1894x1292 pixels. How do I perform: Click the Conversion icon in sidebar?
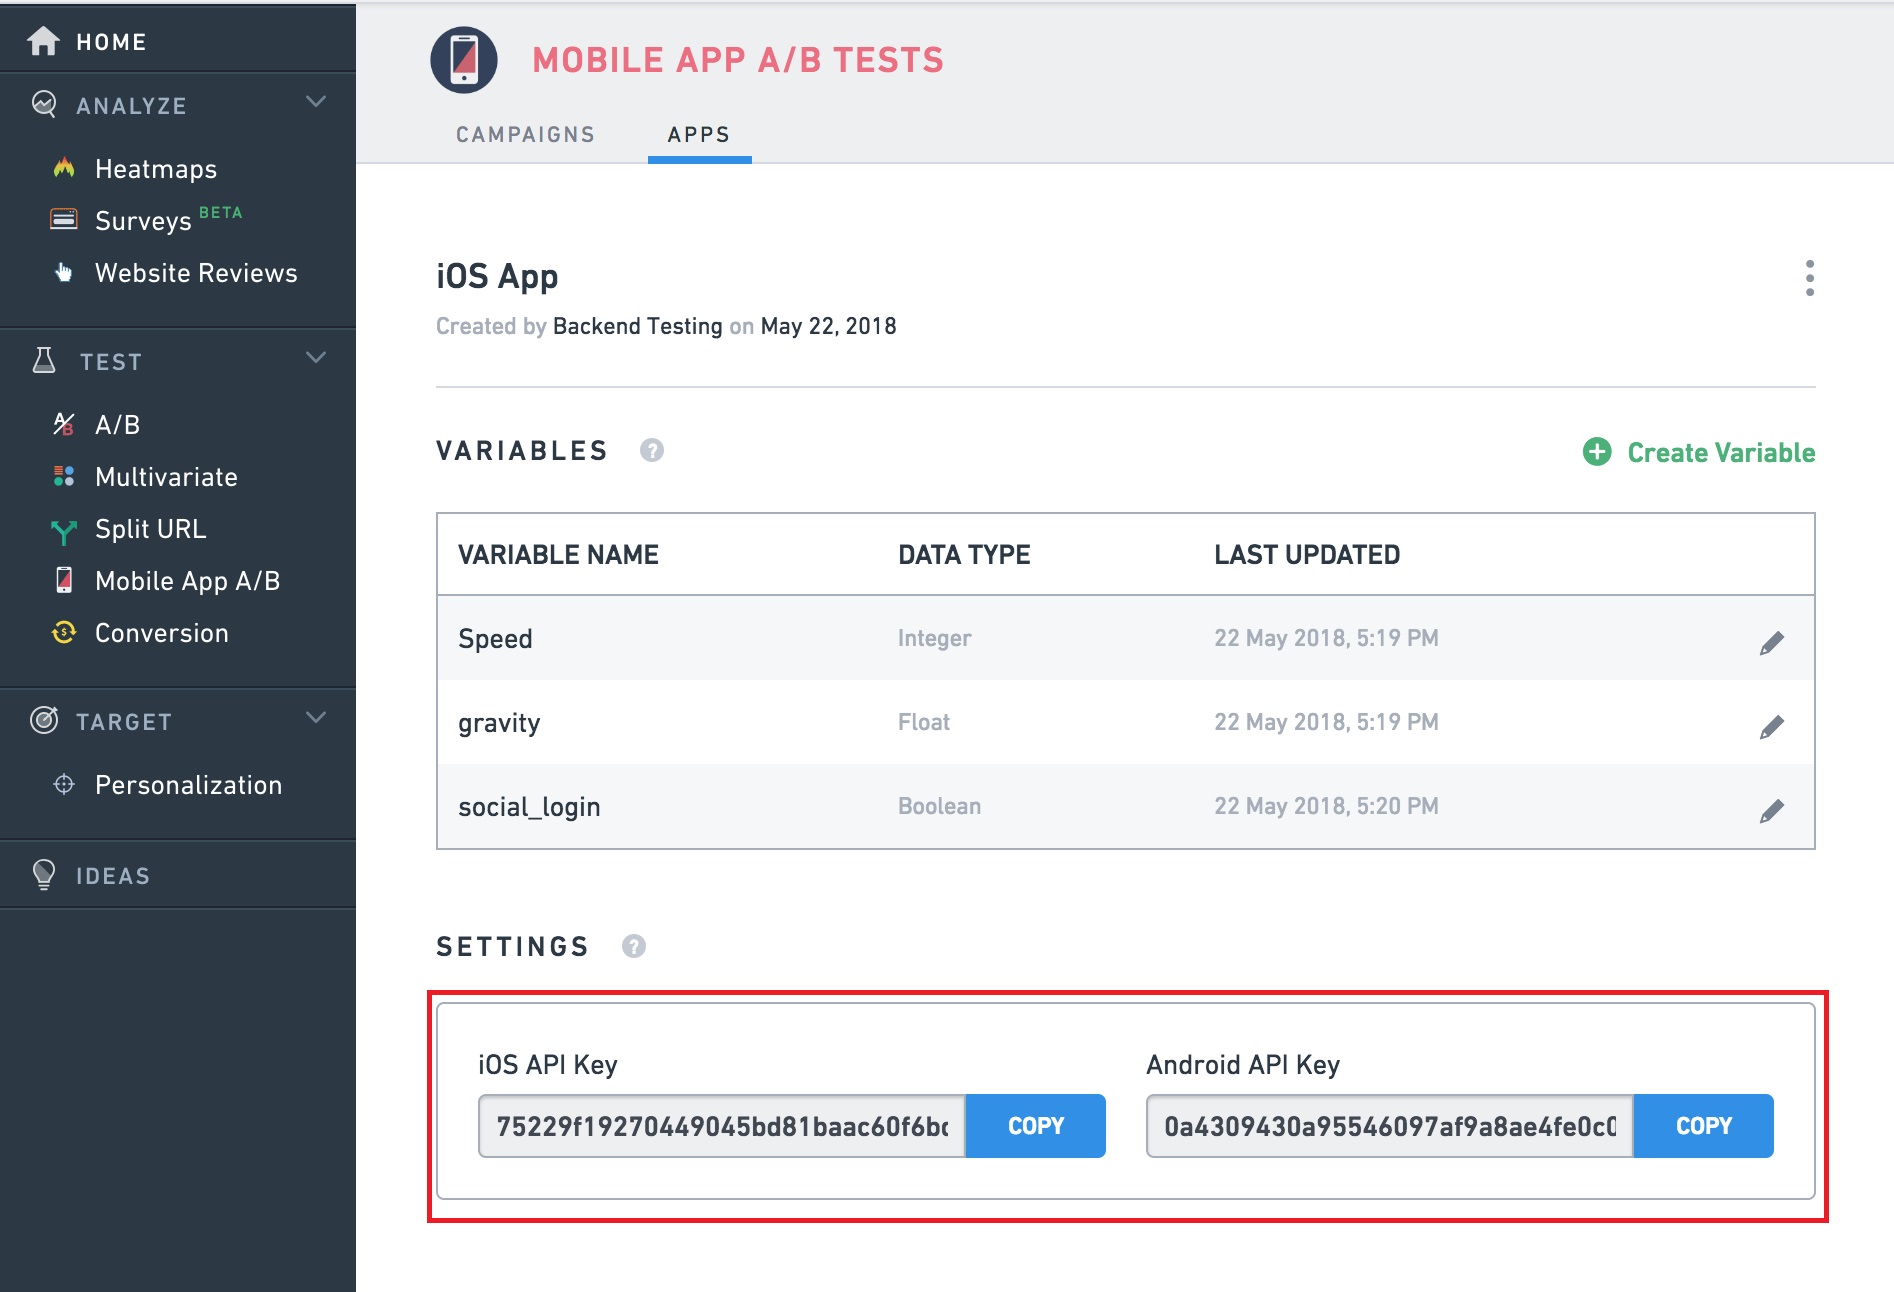[x=64, y=632]
